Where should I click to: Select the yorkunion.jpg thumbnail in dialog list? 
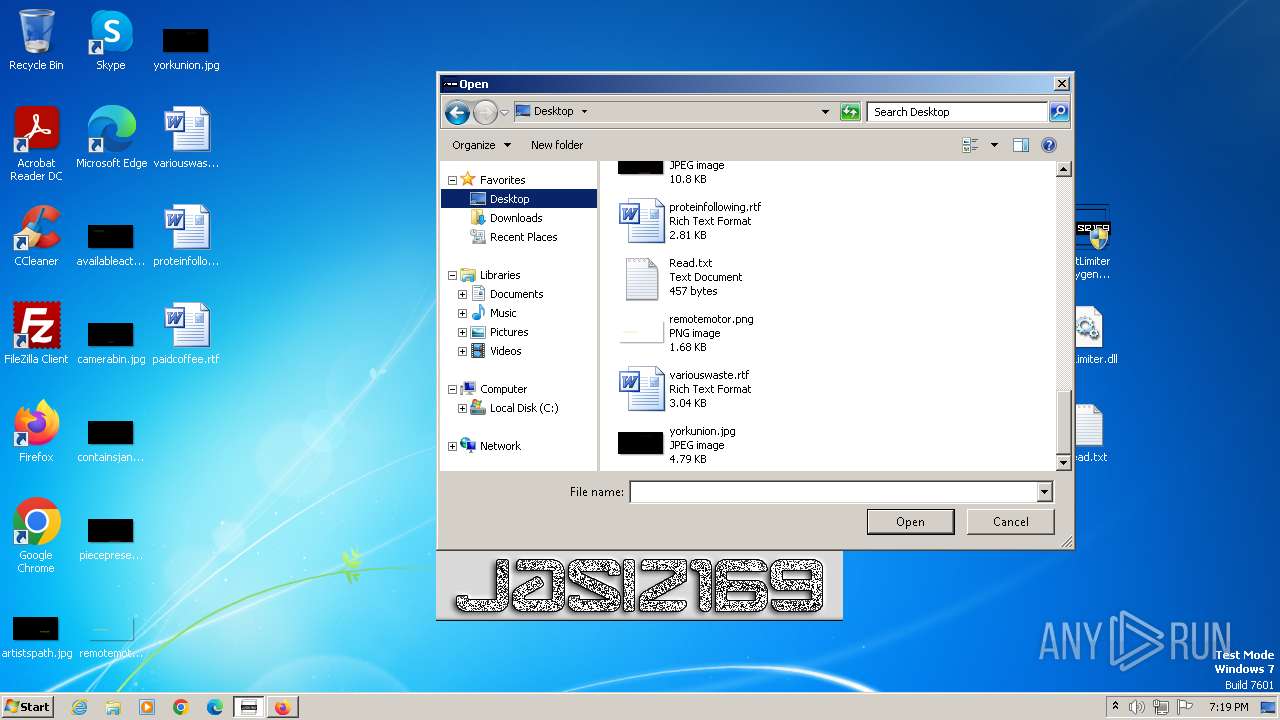coord(641,443)
